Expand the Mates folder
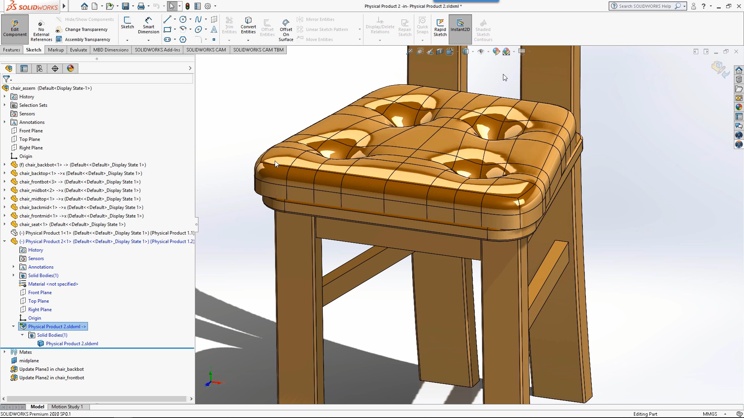Viewport: 744px width, 418px height. coord(5,352)
